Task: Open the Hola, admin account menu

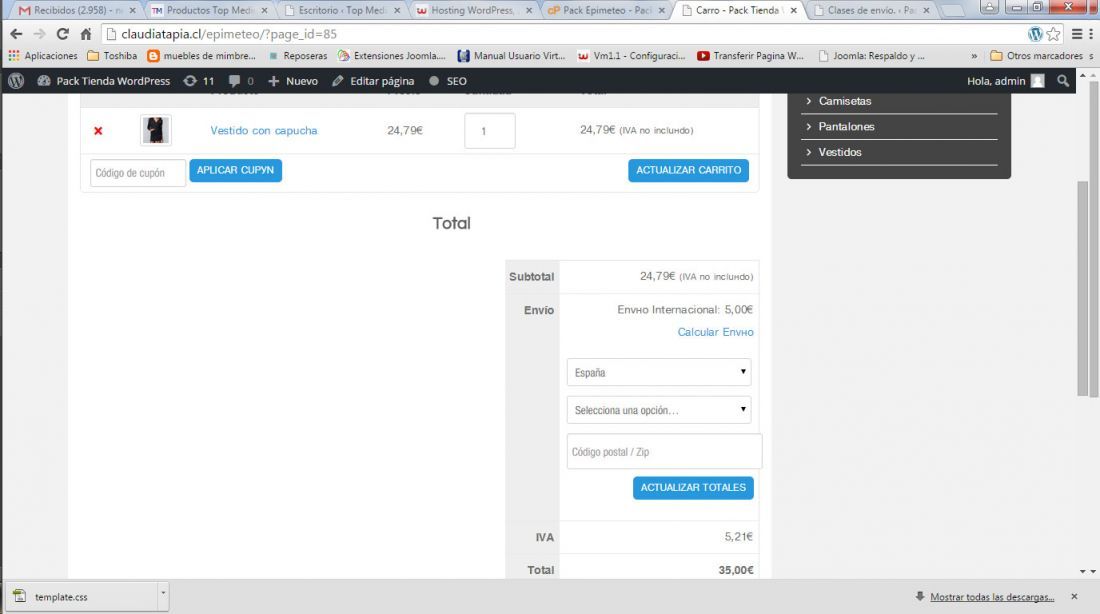Action: click(x=1005, y=81)
